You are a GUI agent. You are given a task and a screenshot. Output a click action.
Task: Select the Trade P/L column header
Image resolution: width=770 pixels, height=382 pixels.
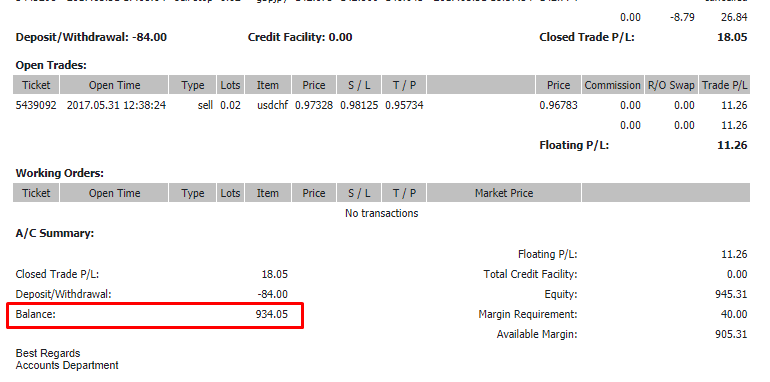coord(724,85)
